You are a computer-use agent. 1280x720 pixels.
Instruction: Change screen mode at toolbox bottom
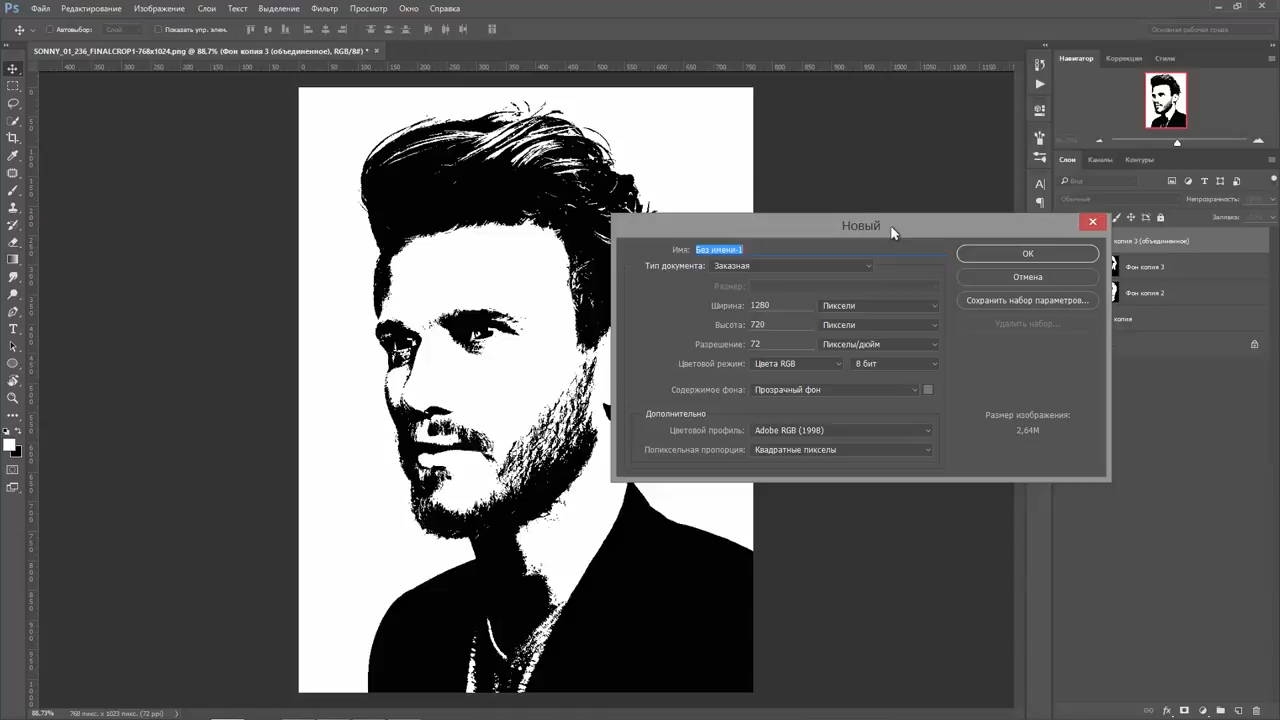[x=13, y=487]
